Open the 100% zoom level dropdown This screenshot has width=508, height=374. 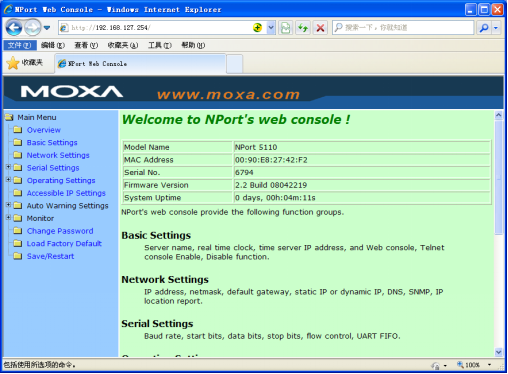pyautogui.click(x=489, y=365)
